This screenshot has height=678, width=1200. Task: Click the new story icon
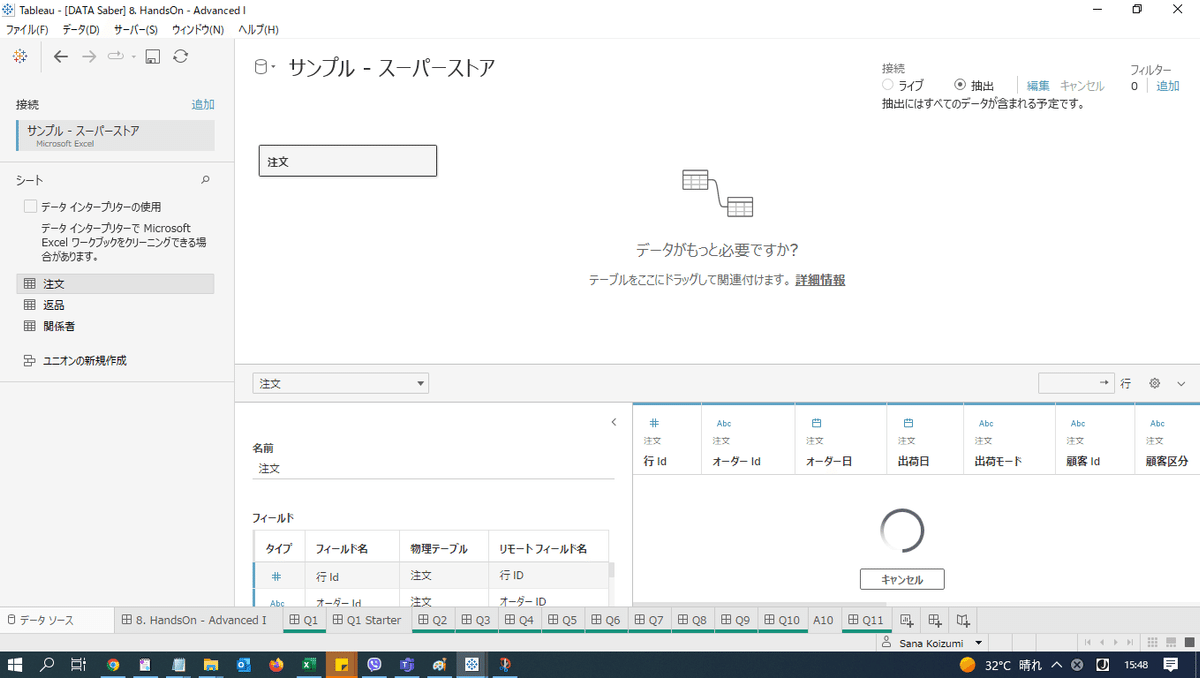(963, 620)
